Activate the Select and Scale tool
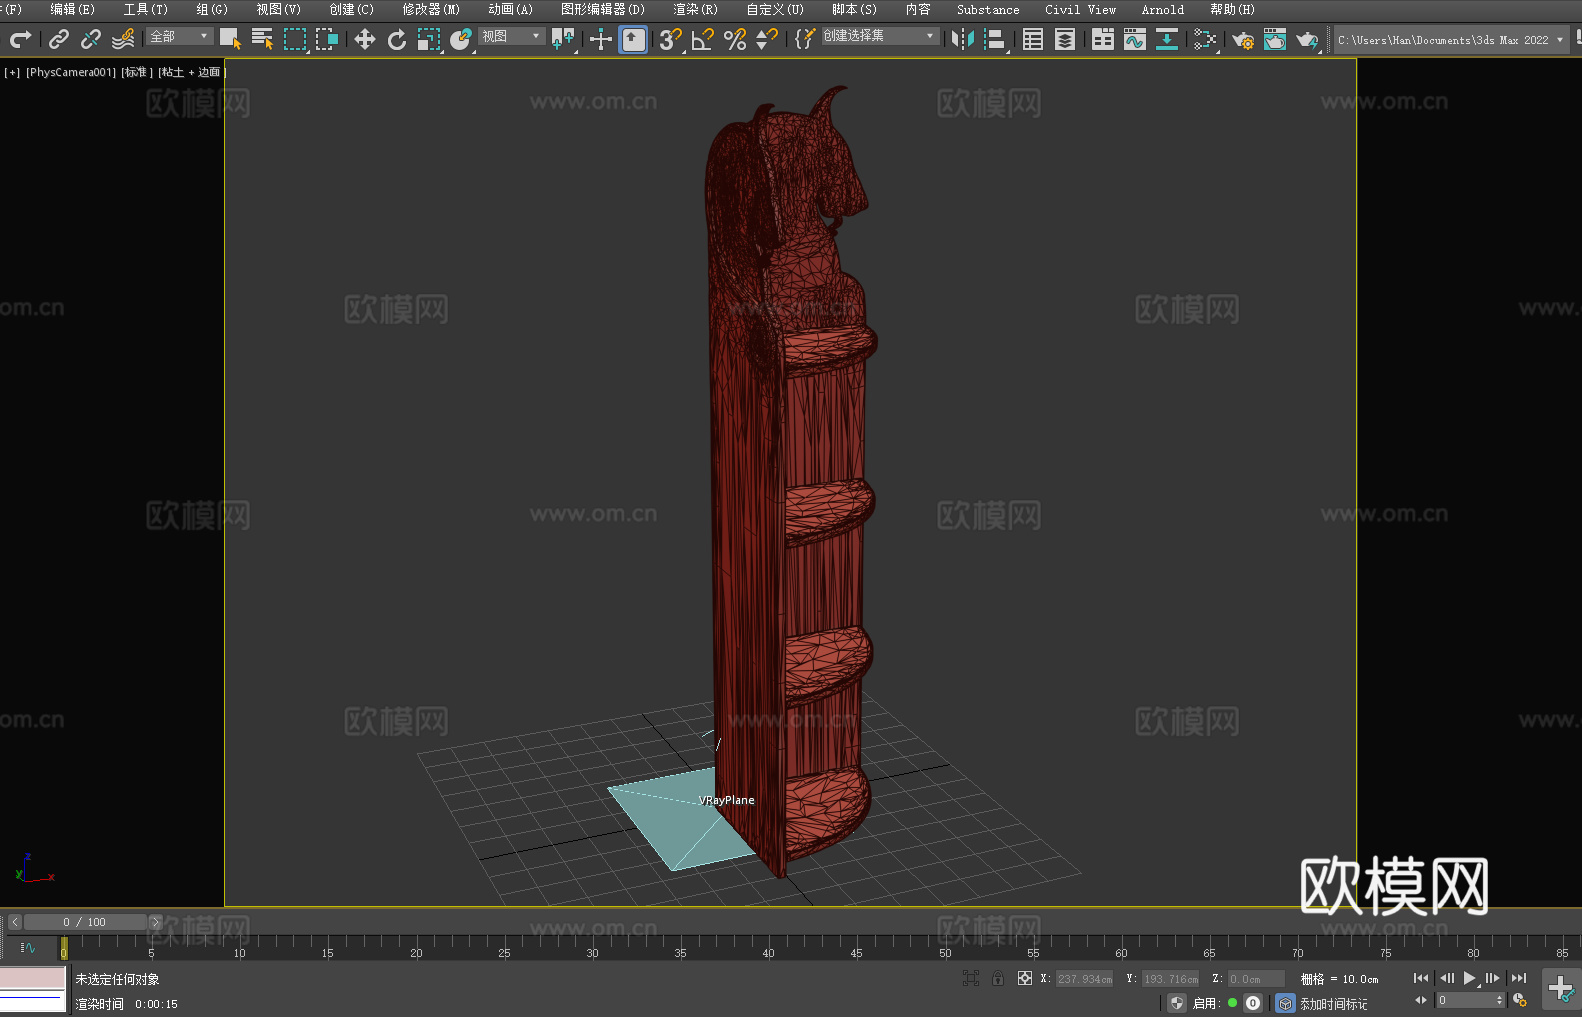 [x=429, y=39]
